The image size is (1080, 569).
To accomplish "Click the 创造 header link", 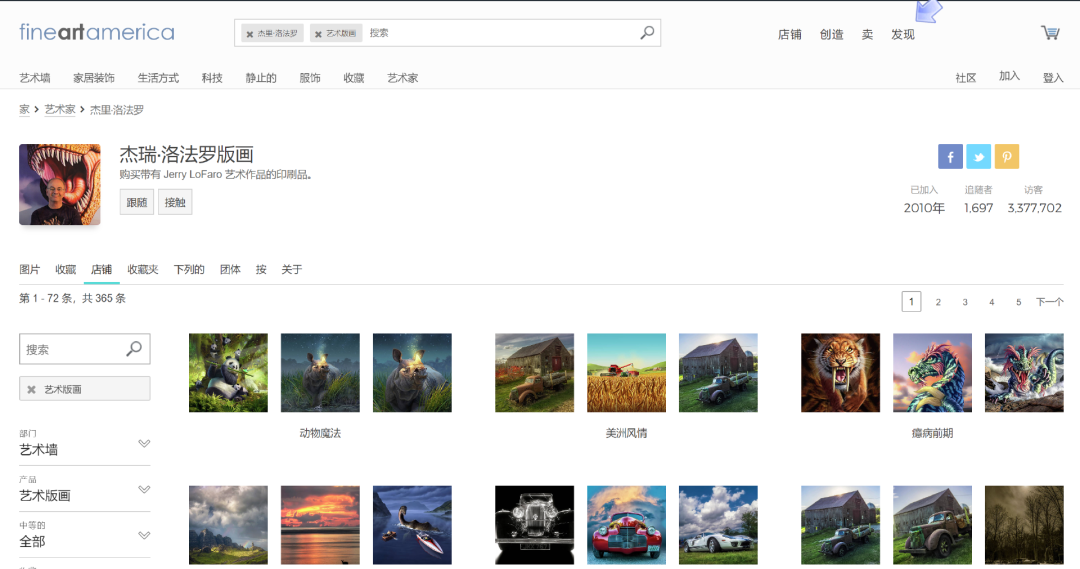I will [x=831, y=34].
